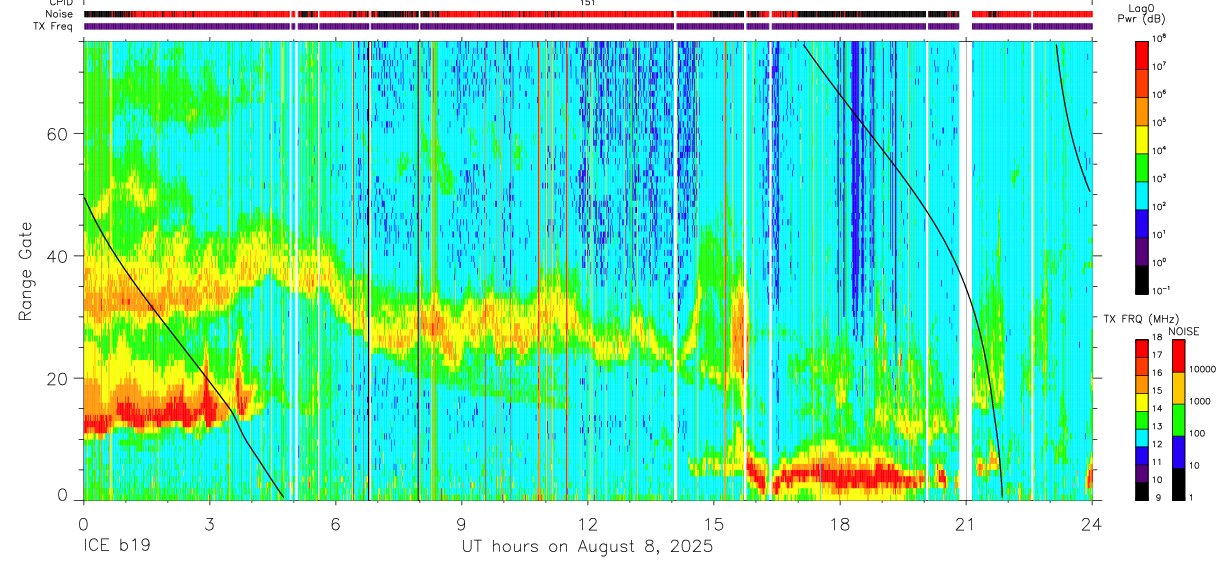
Task: Click the 10⁰ label on the Lag0 Pwr colorbar
Action: click(x=1158, y=262)
